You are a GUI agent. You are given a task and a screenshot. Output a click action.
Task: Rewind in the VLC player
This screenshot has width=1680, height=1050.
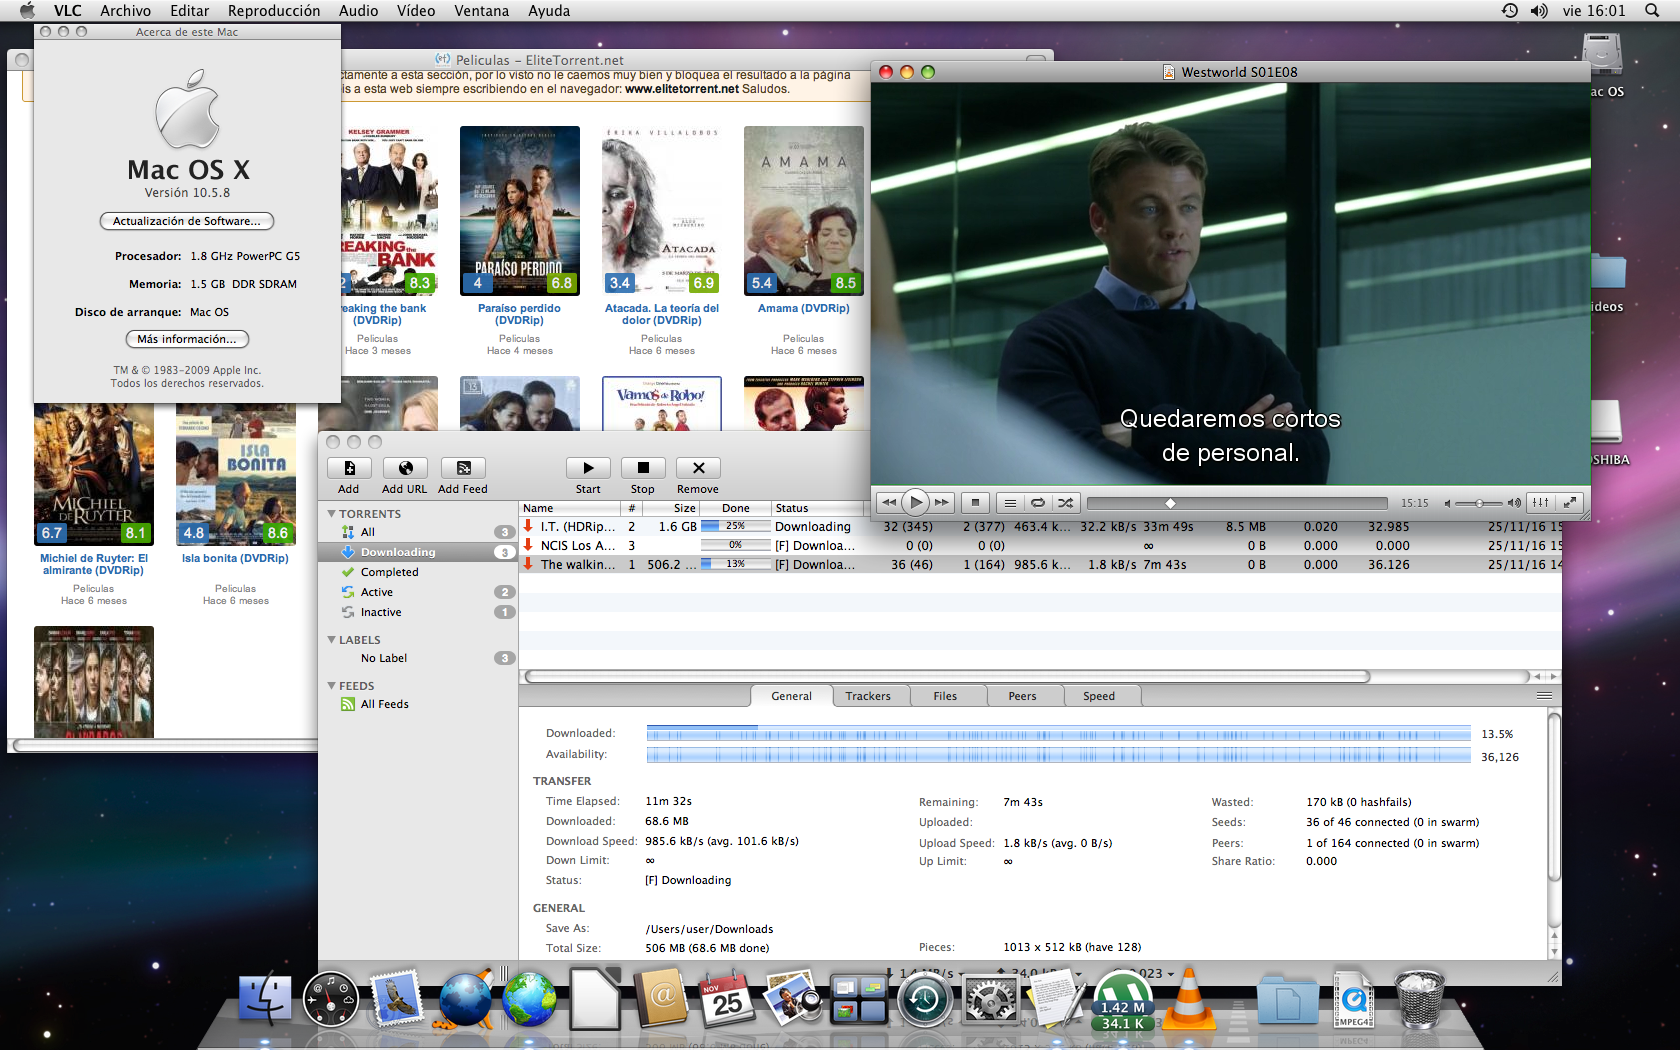click(889, 503)
